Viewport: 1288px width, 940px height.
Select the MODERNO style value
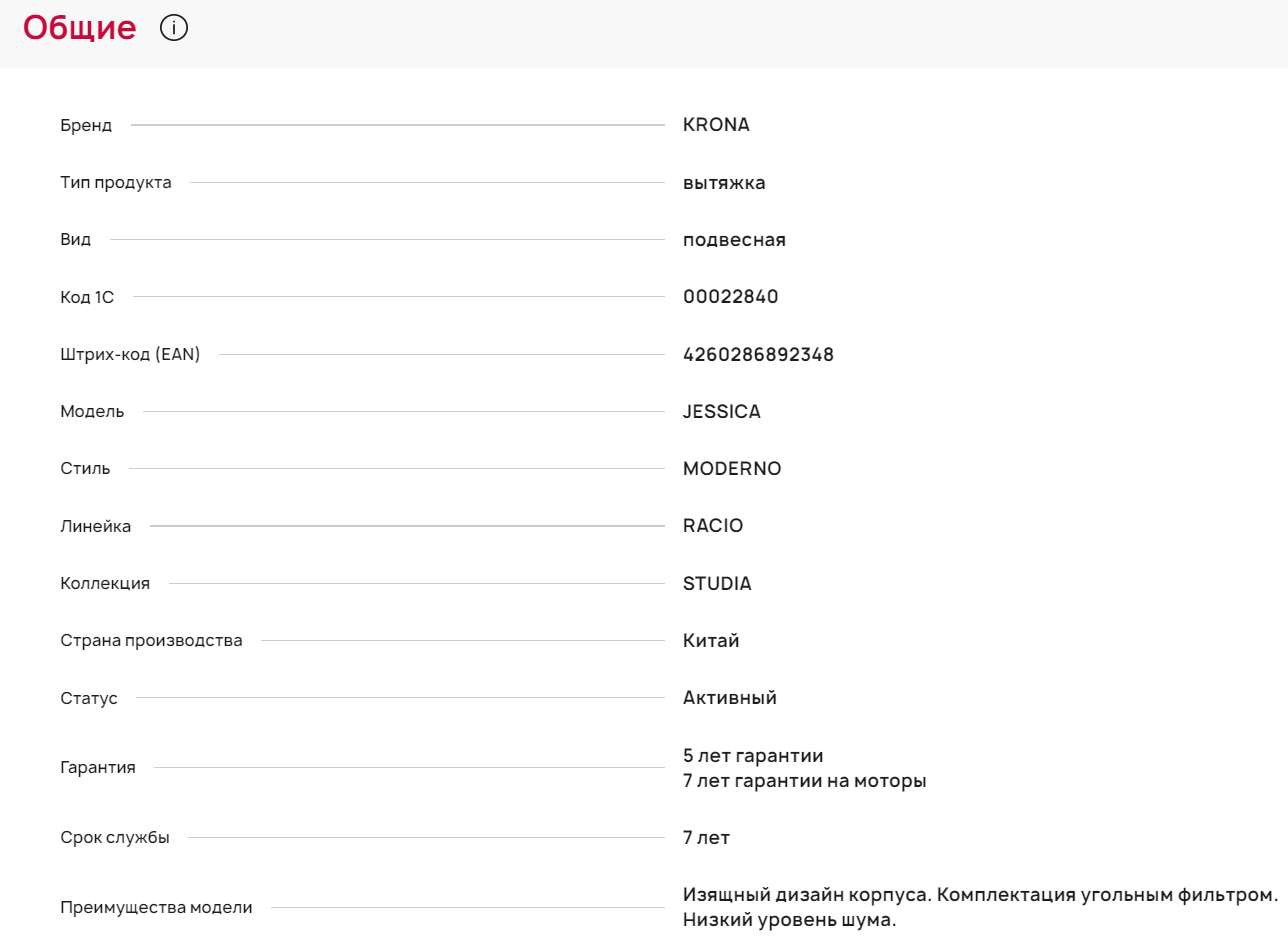coord(732,469)
